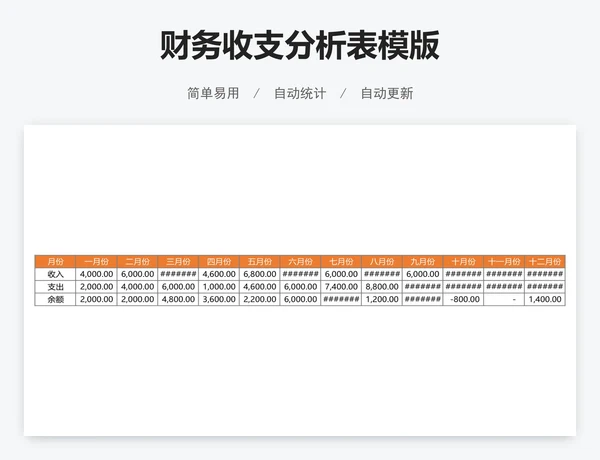Select the 五月份 column header

coord(260,262)
